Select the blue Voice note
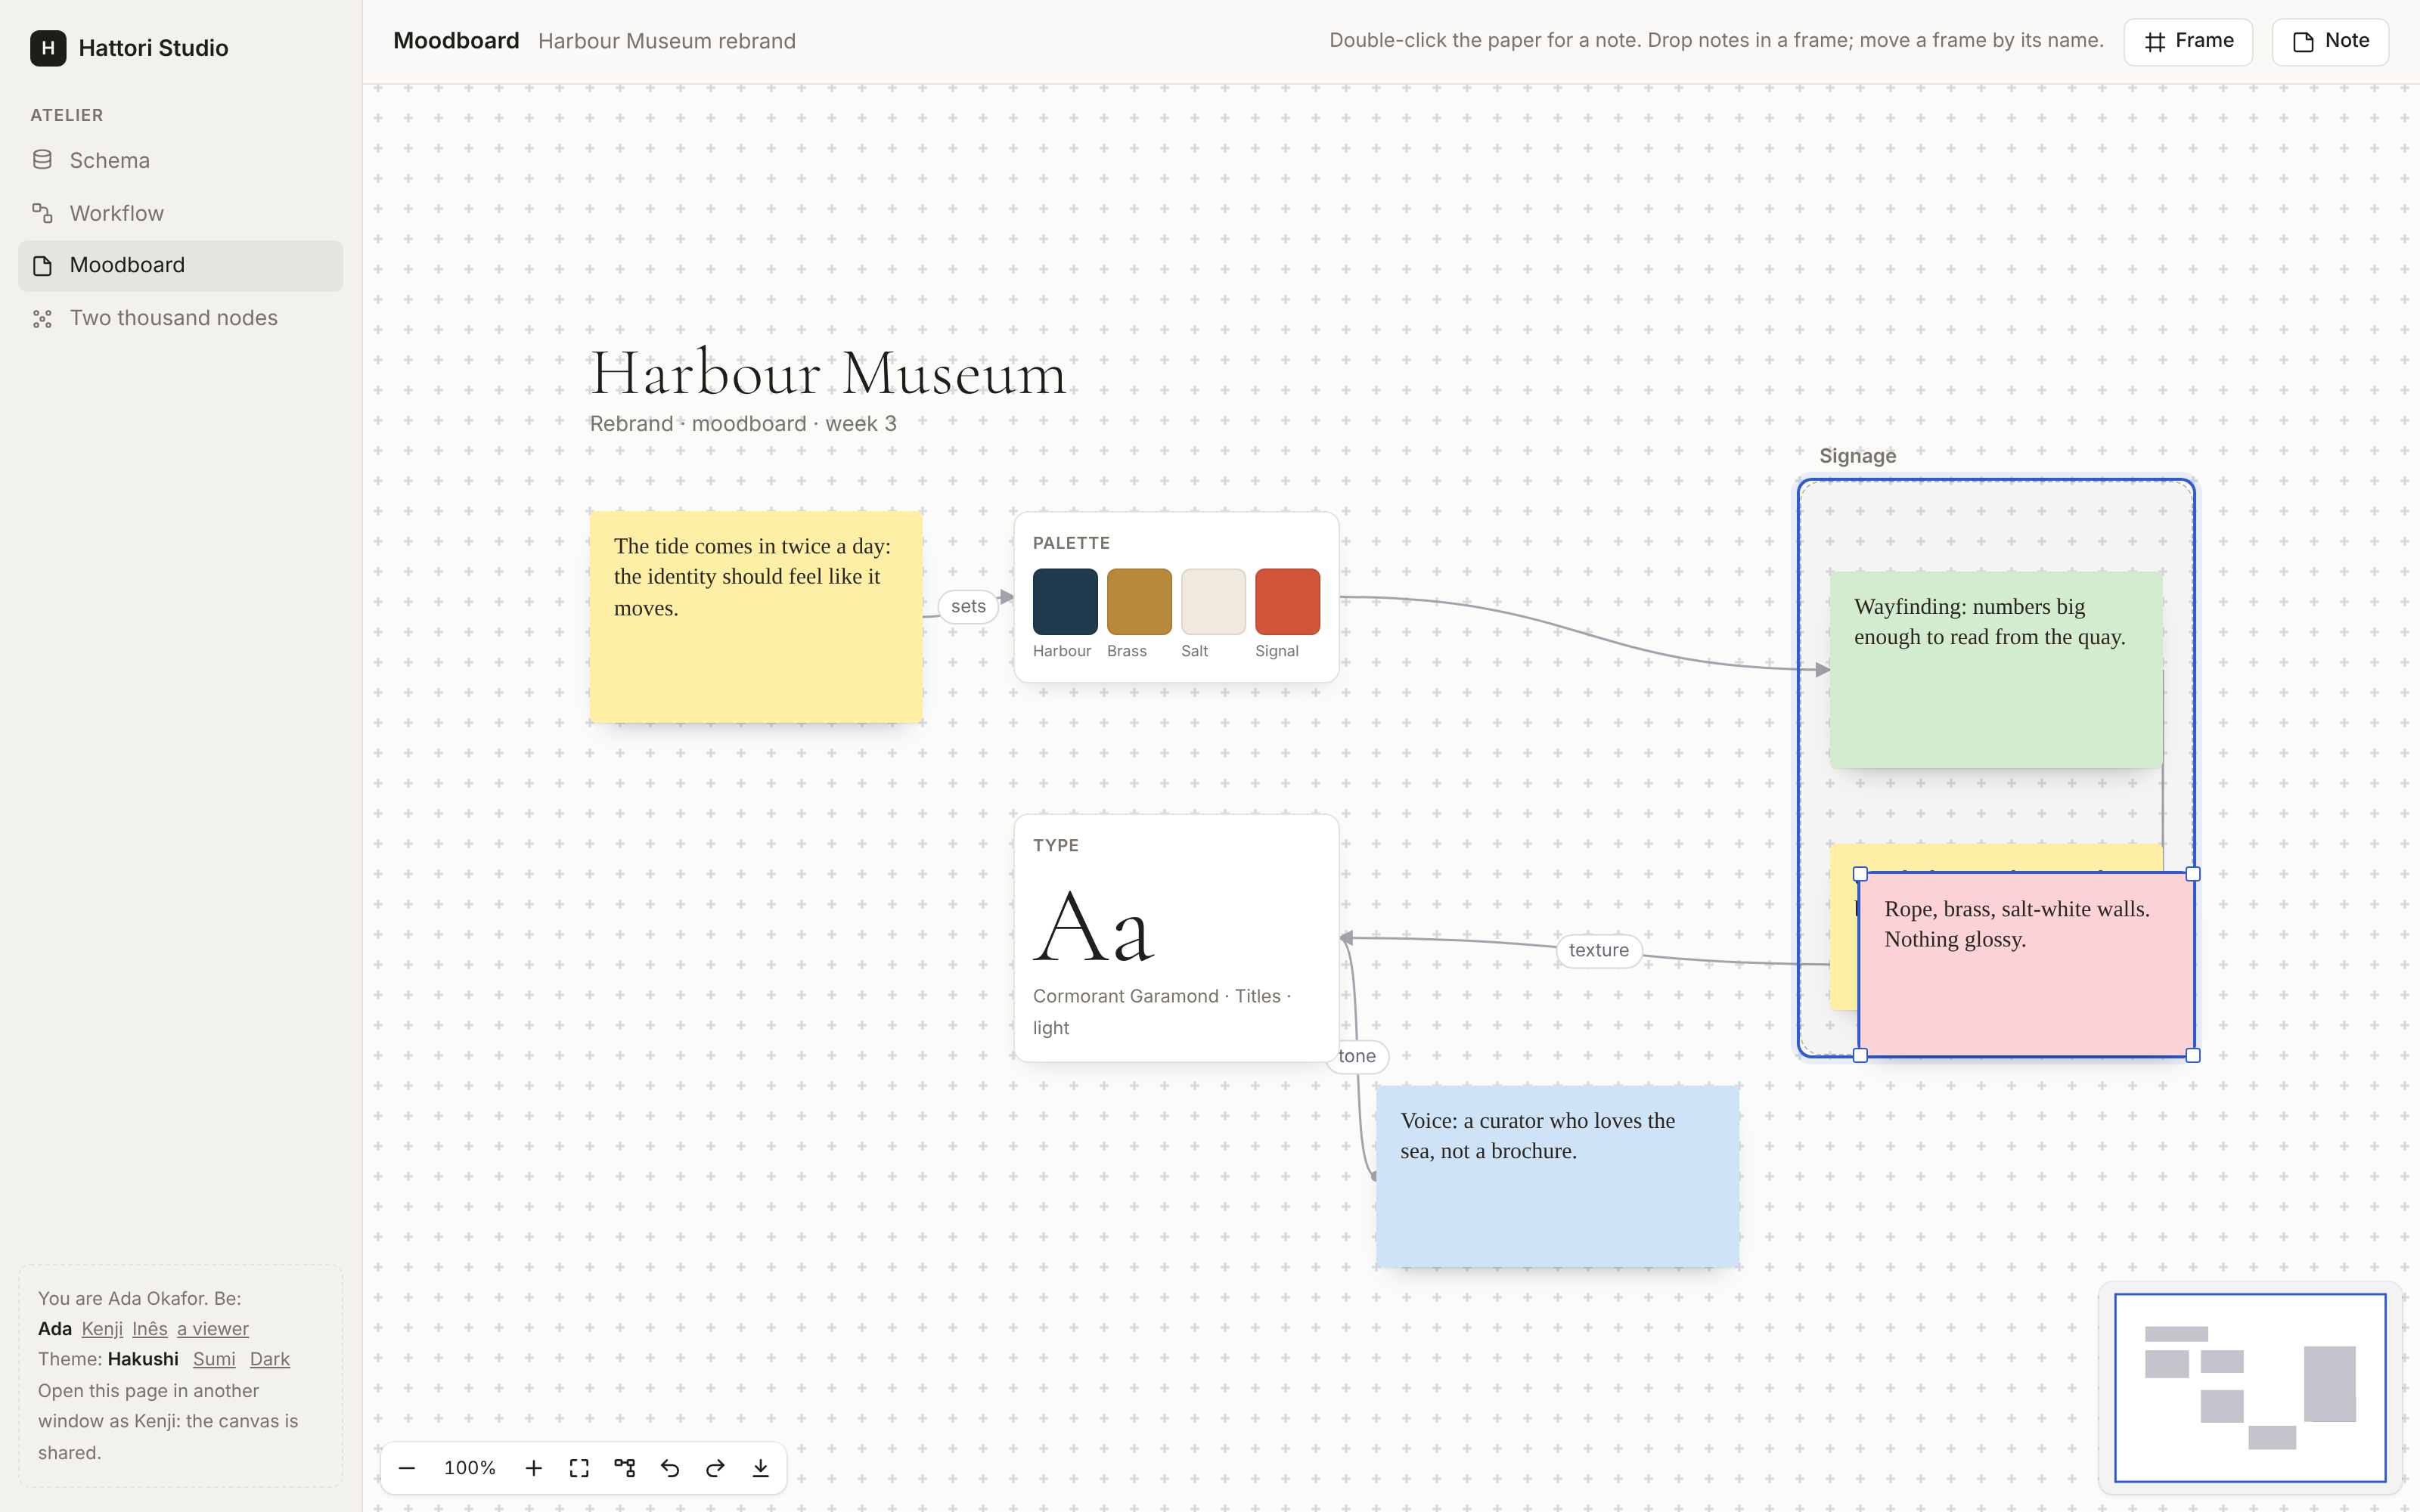2420x1512 pixels. pyautogui.click(x=1557, y=1177)
